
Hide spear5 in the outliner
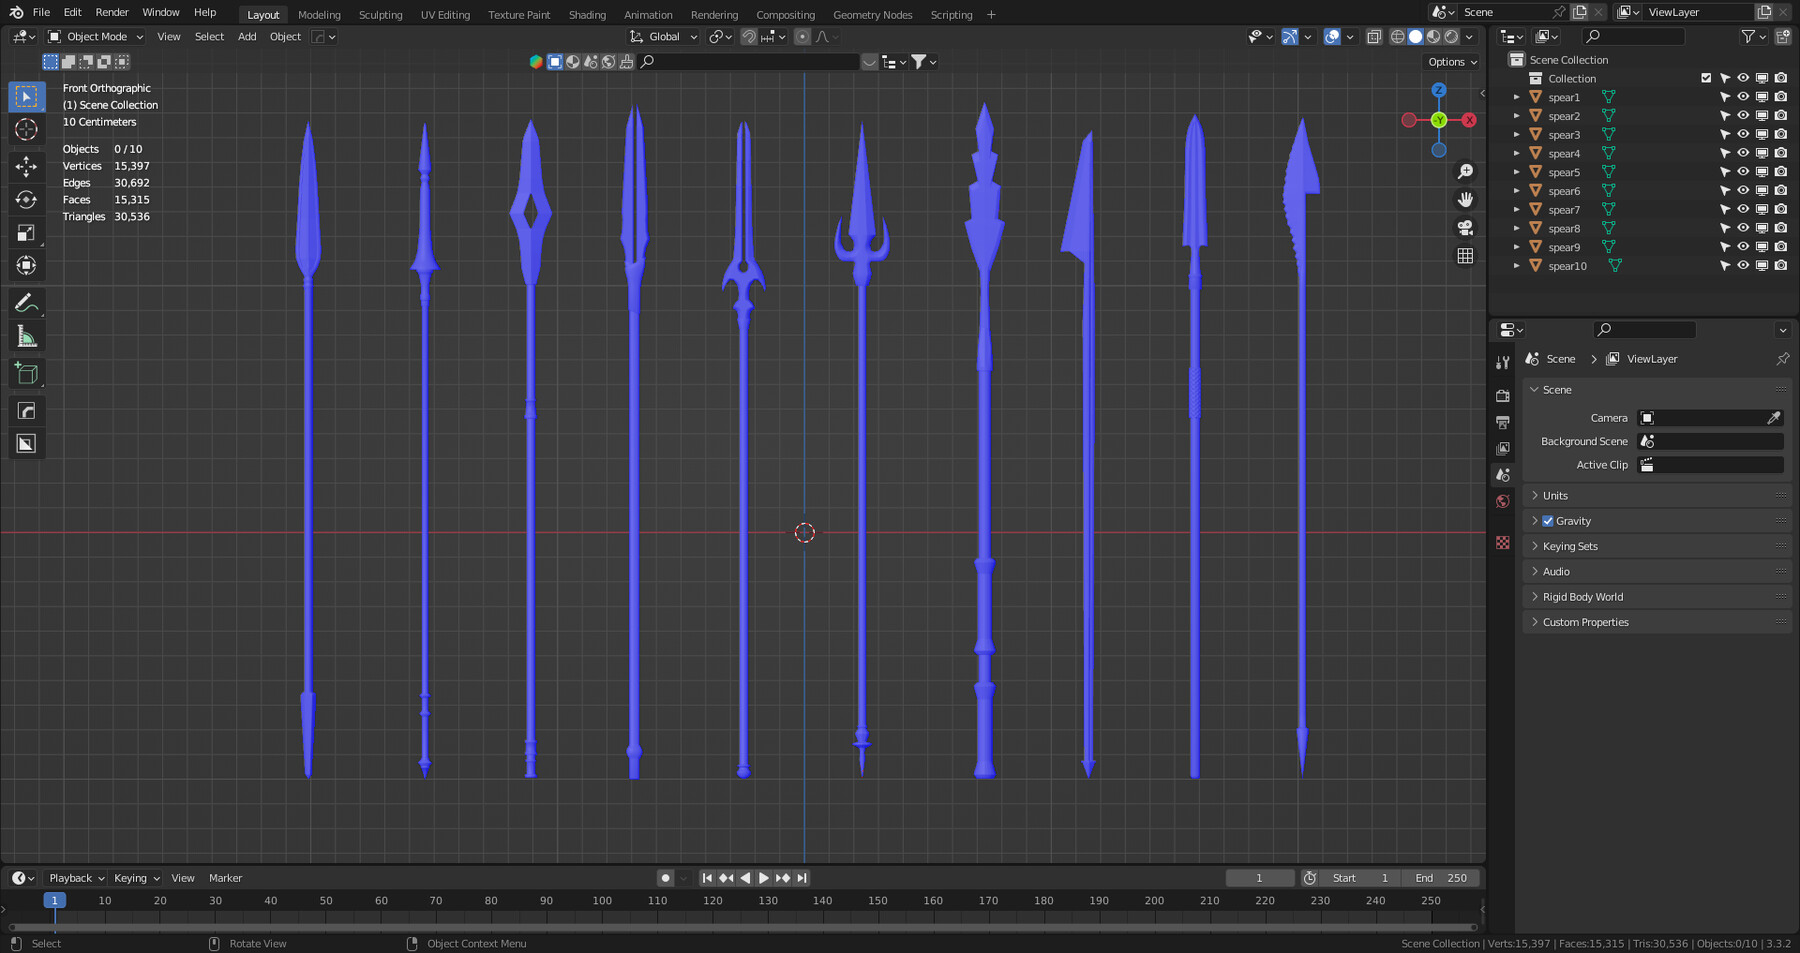1742,172
